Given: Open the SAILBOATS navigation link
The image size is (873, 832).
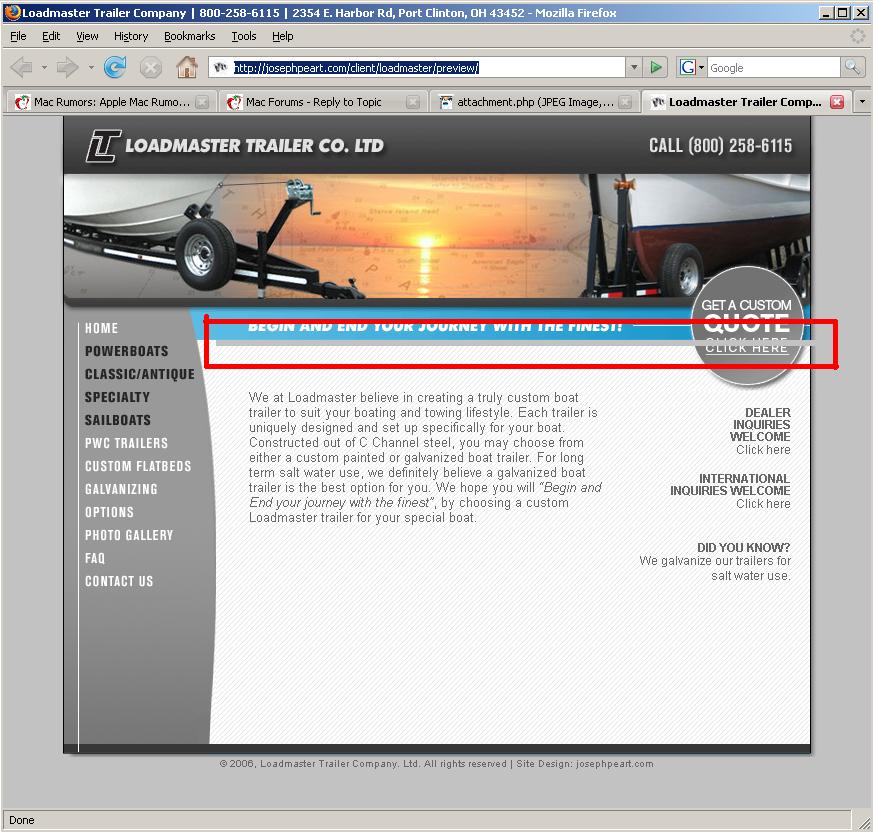Looking at the screenshot, I should 117,420.
